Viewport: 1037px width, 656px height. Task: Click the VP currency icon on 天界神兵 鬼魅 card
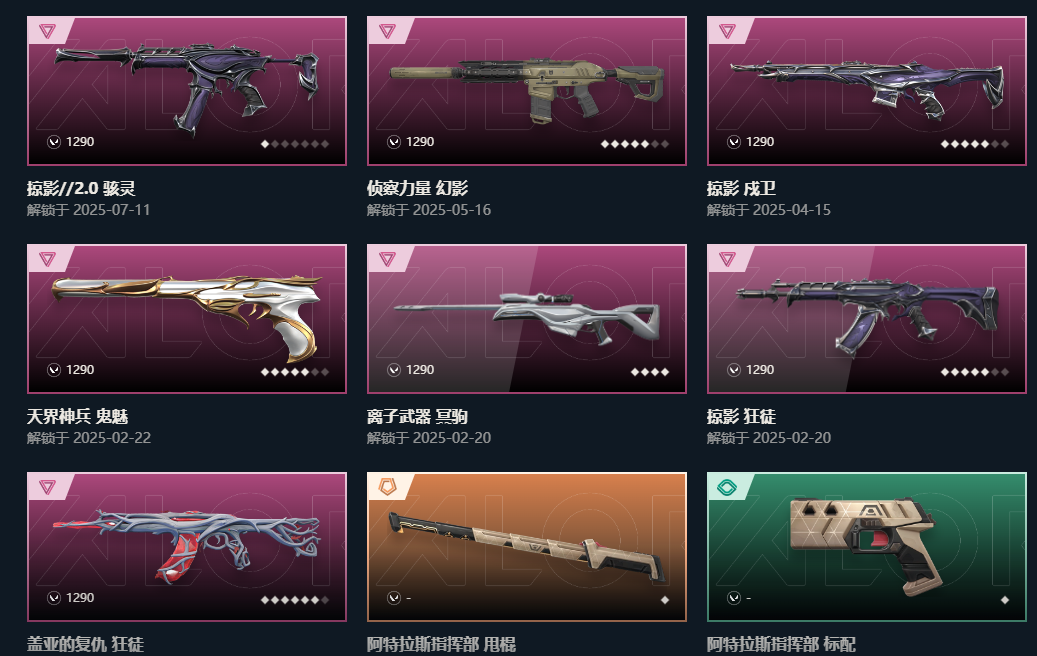click(54, 370)
